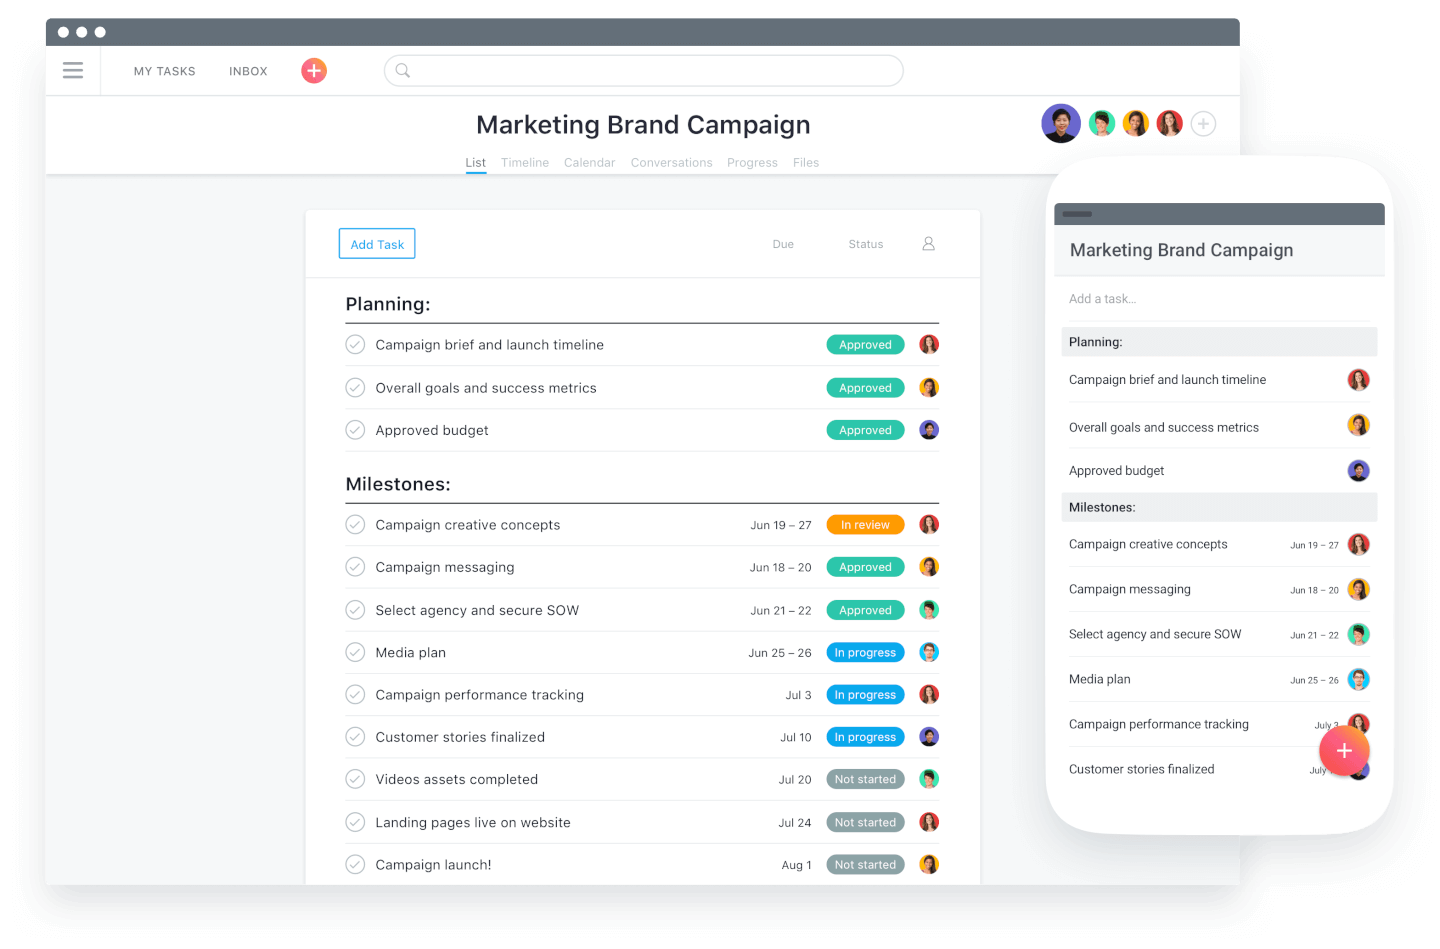Complete Landing pages live on website task
This screenshot has height=949, width=1440.
point(355,822)
